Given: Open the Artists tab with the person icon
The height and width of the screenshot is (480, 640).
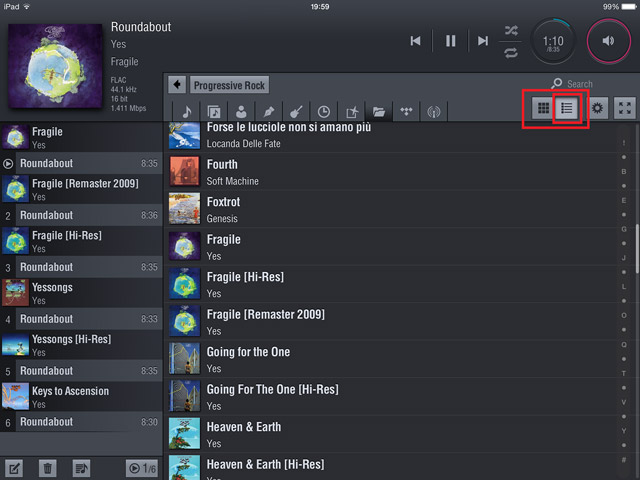Looking at the screenshot, I should (x=241, y=111).
